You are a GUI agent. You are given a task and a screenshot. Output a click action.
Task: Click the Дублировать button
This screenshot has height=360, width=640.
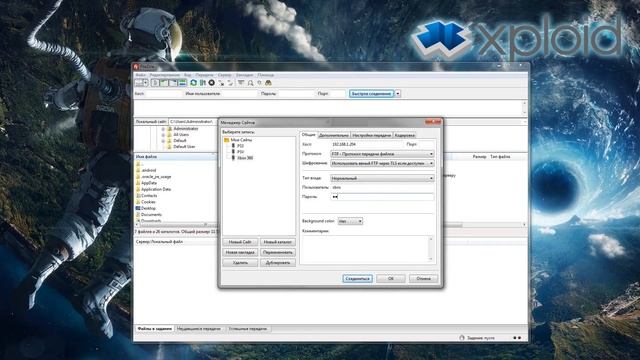278,263
